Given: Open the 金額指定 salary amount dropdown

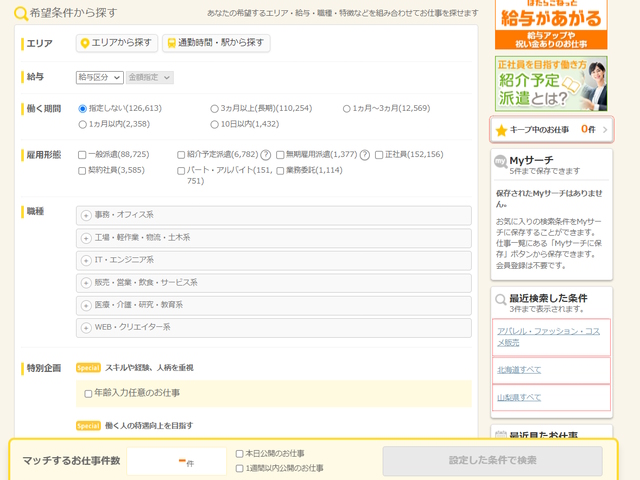Looking at the screenshot, I should [150, 77].
